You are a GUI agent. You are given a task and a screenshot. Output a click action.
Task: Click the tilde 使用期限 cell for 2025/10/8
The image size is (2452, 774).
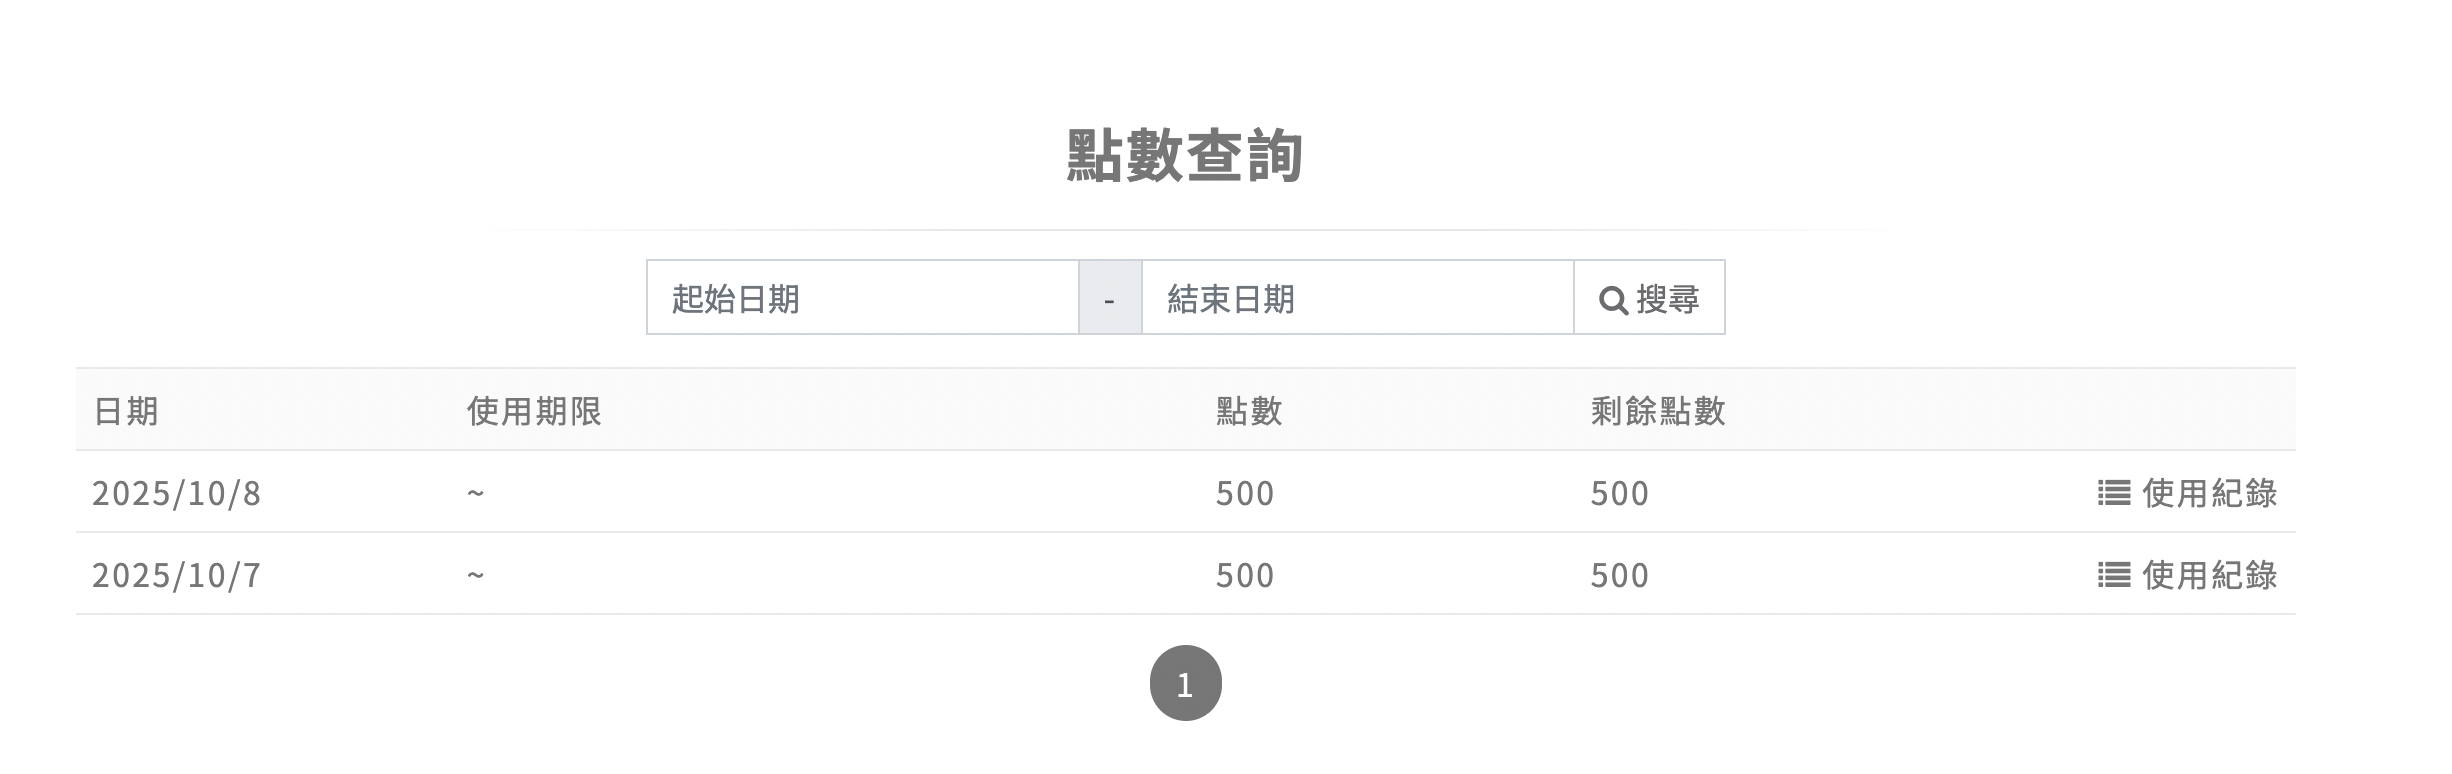pos(476,493)
